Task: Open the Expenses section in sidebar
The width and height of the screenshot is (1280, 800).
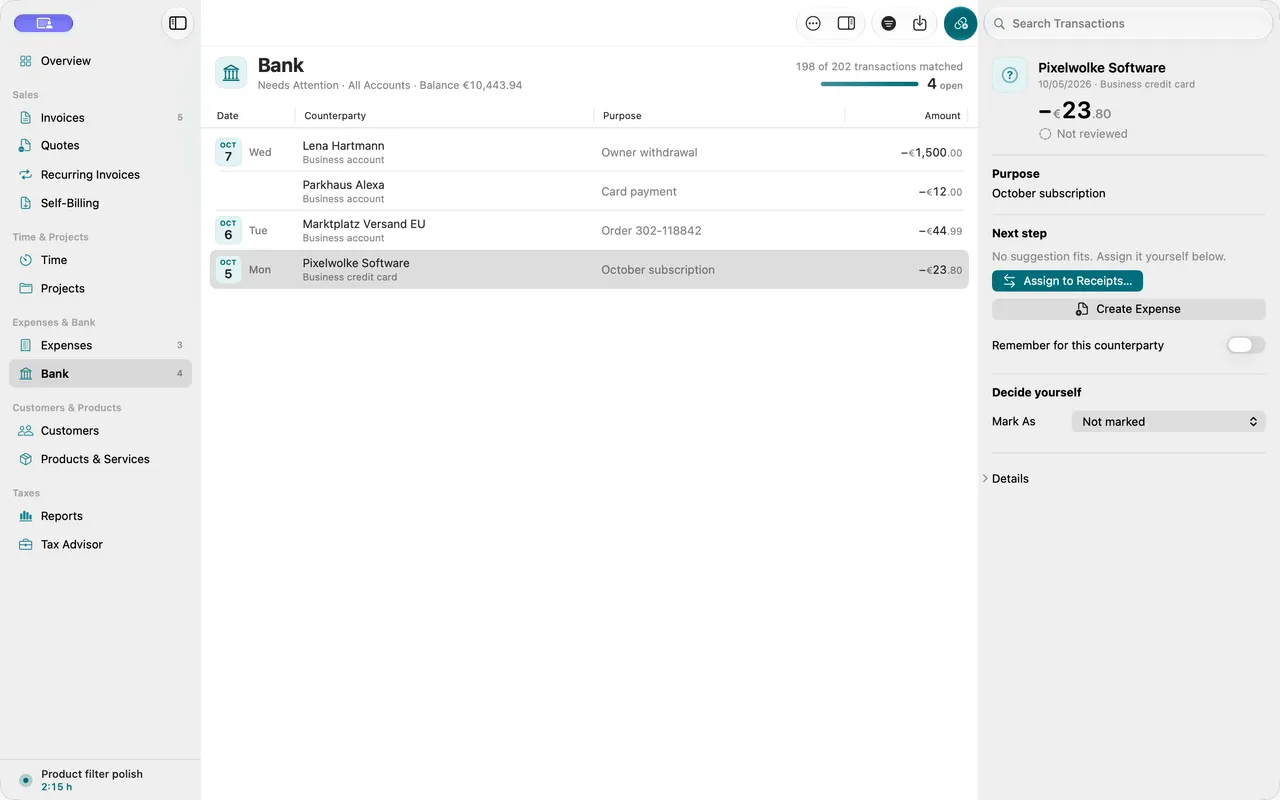Action: [100, 346]
